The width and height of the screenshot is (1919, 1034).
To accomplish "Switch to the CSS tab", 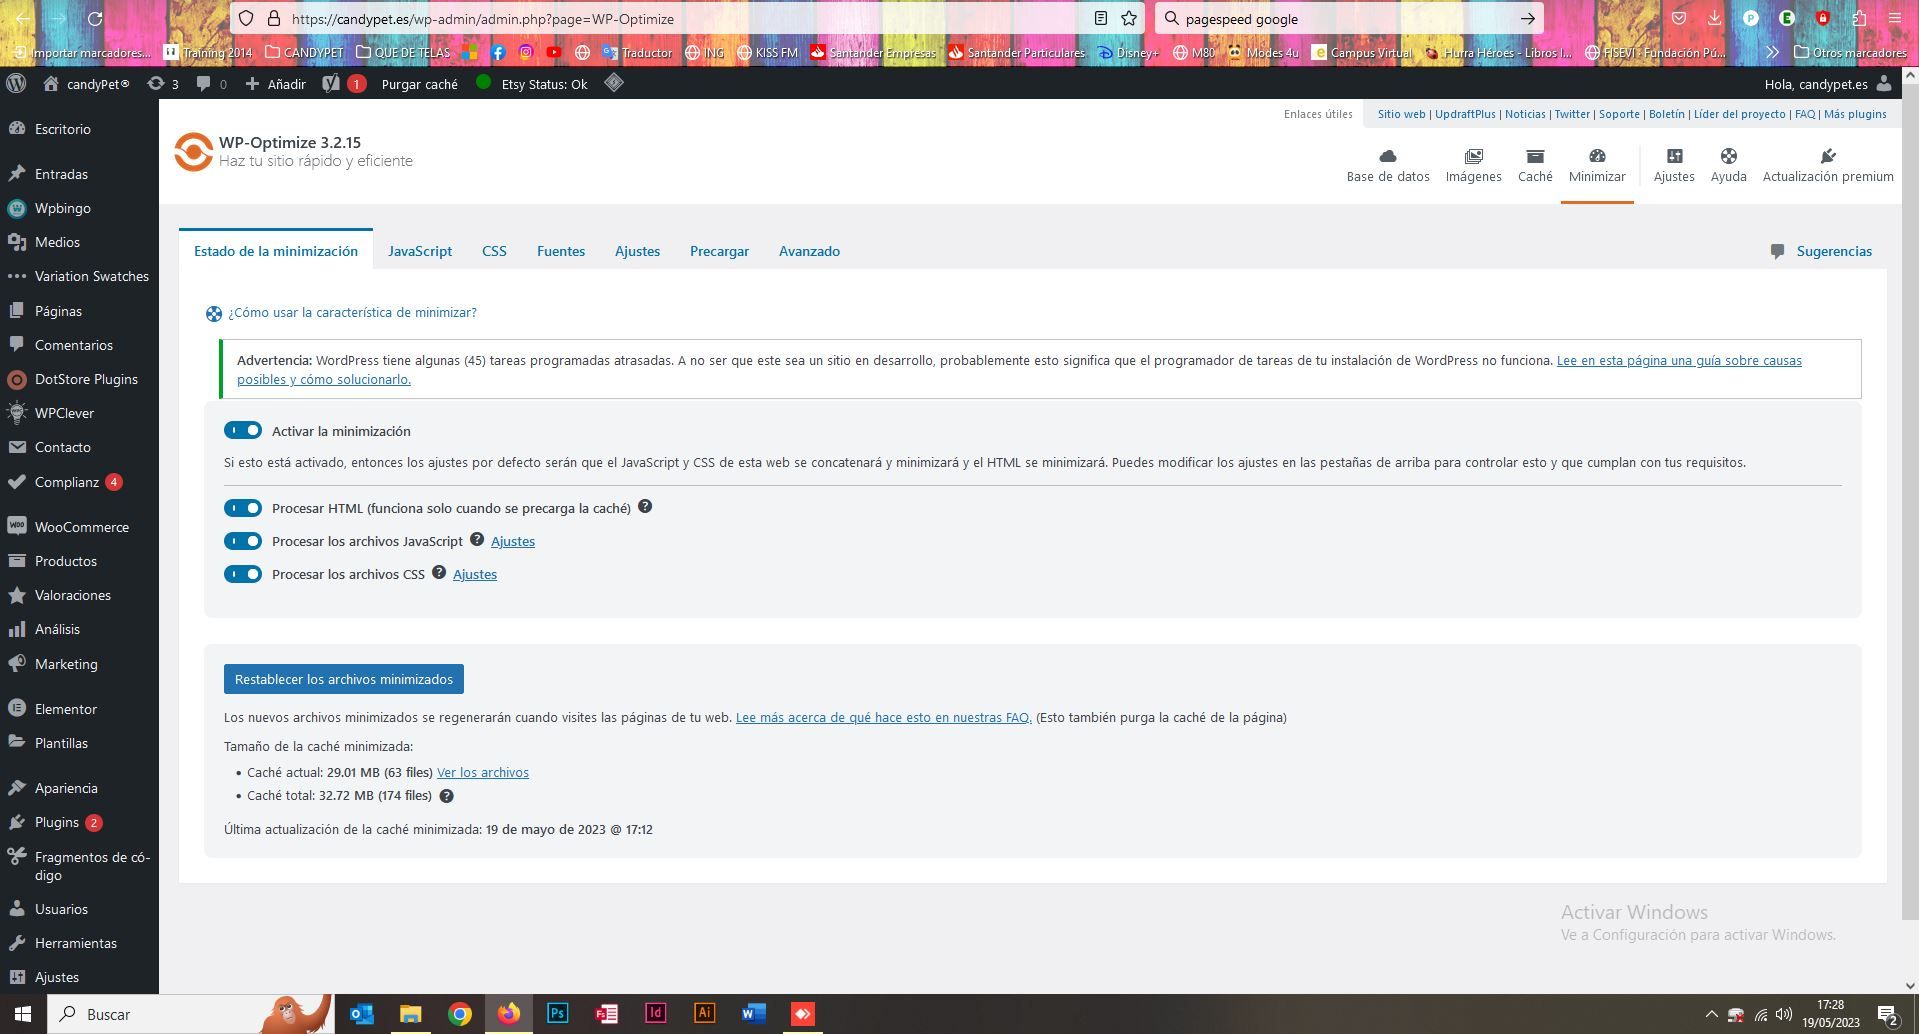I will (494, 251).
